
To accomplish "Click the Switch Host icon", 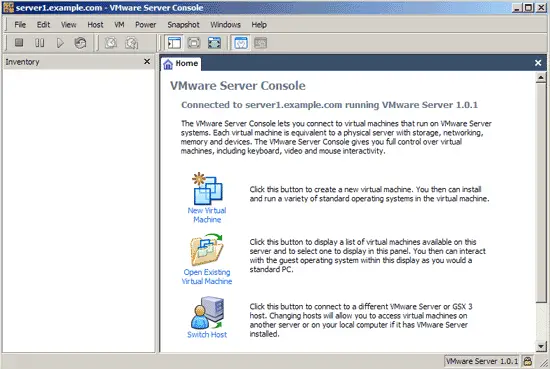I will [x=207, y=313].
